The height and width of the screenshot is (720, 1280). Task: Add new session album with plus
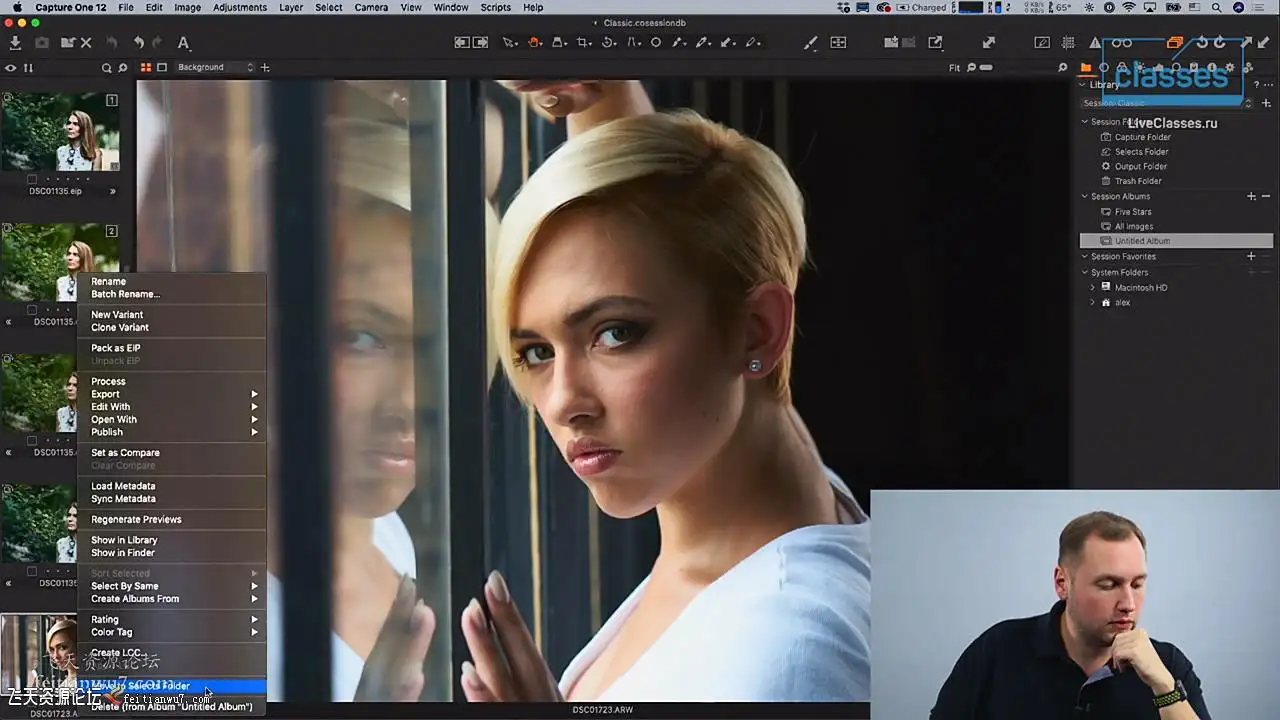tap(1251, 196)
